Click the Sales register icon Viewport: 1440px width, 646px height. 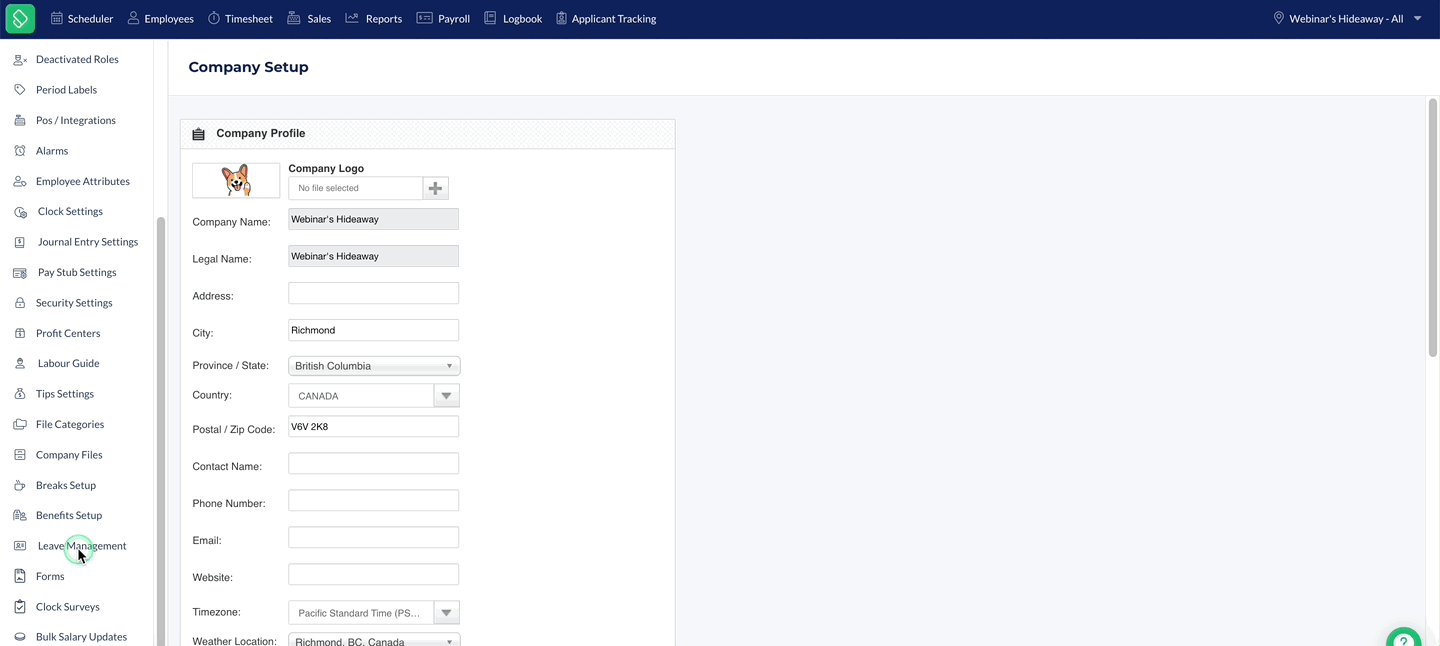294,18
